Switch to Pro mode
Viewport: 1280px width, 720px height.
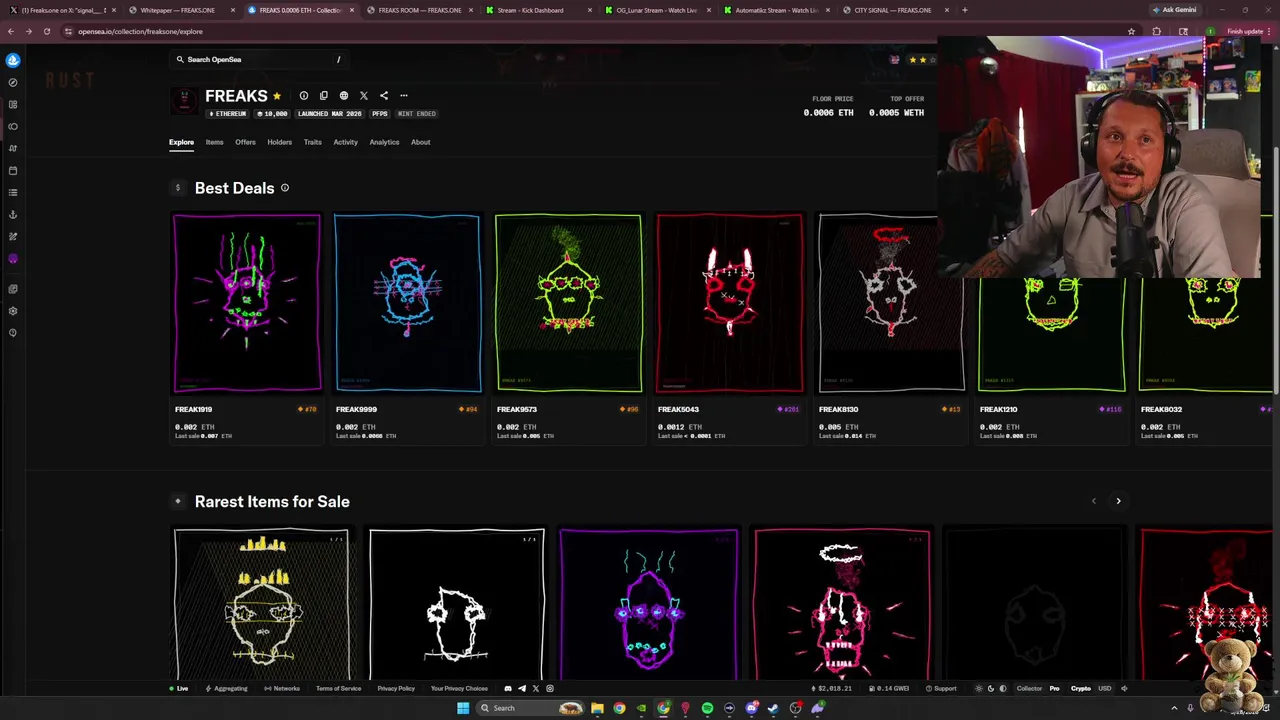point(1054,688)
